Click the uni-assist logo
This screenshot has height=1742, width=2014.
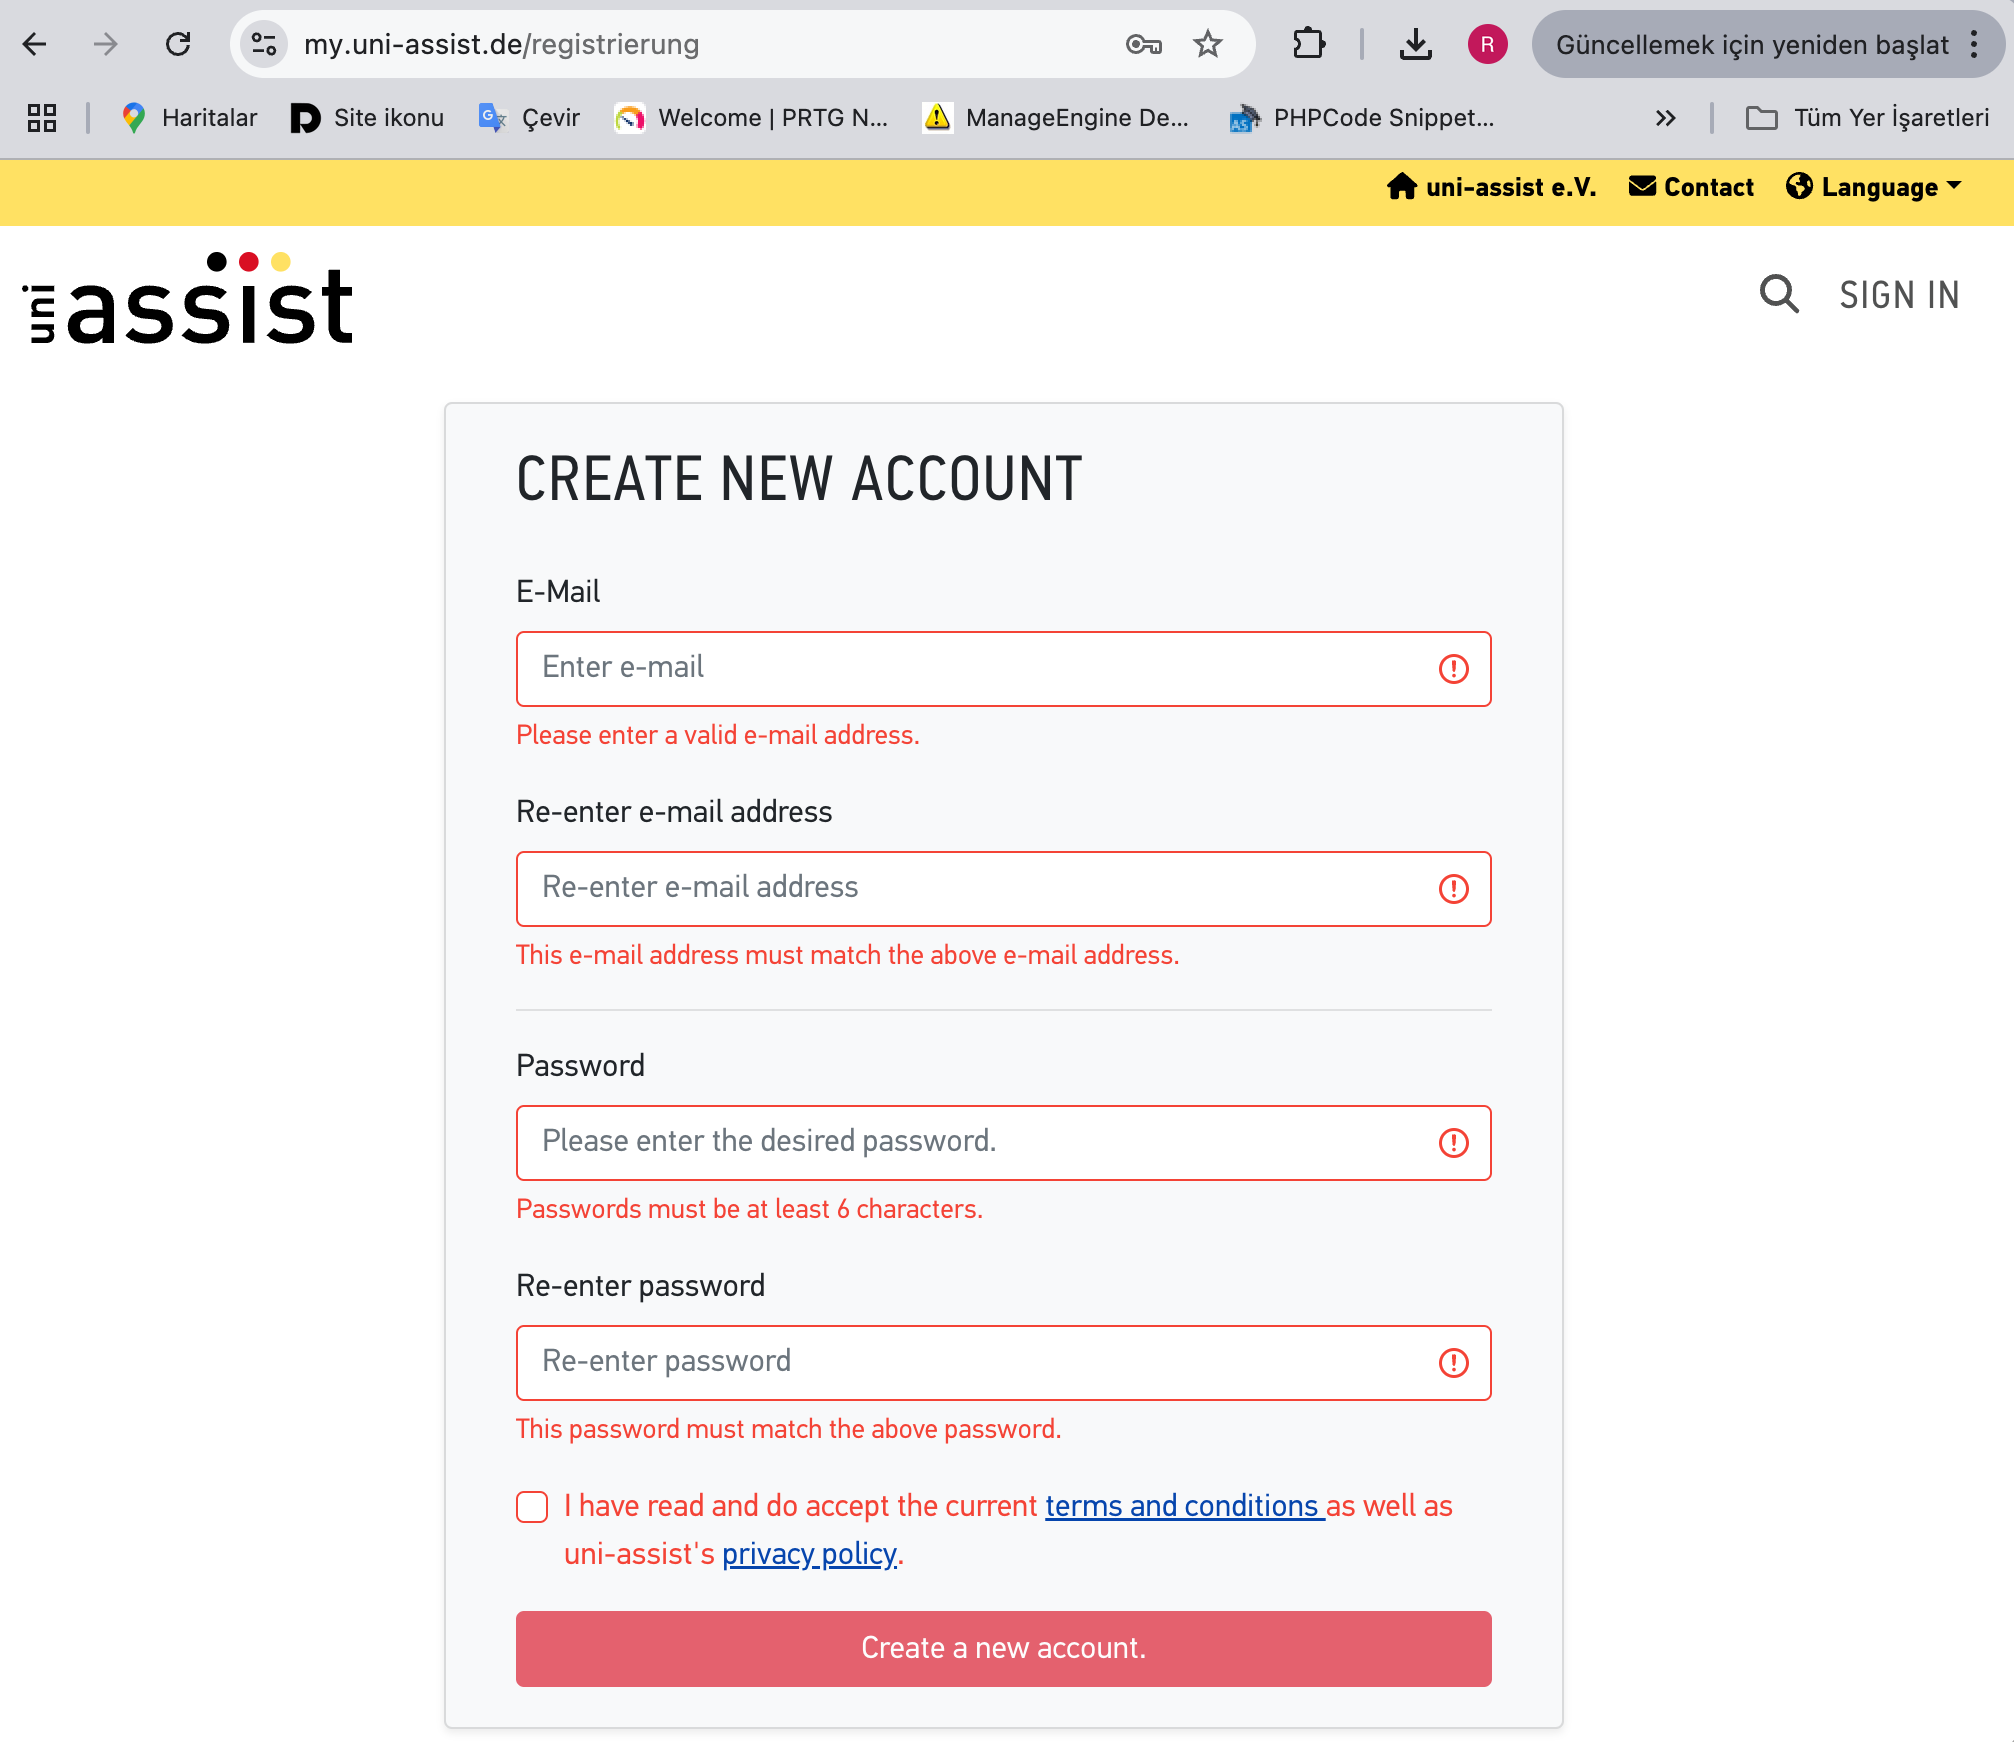(188, 298)
